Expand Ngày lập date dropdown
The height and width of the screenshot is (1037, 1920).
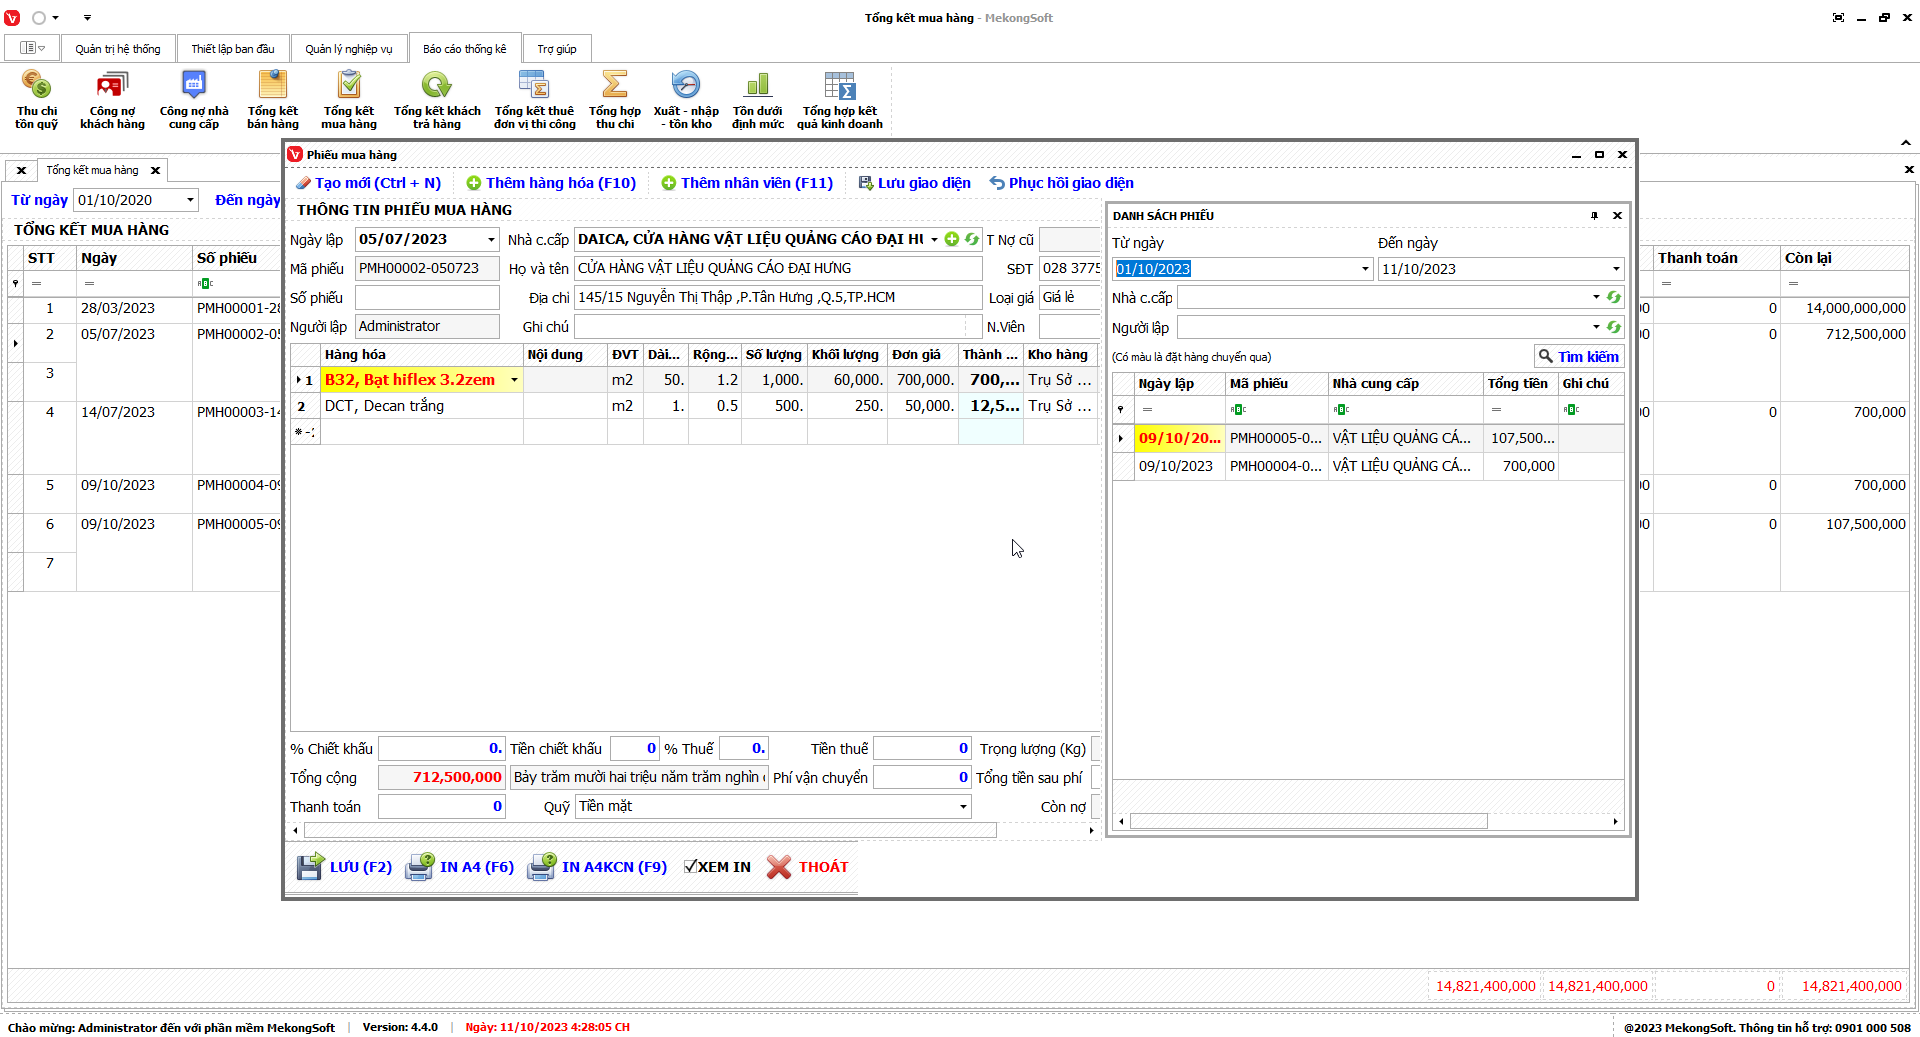coord(491,240)
